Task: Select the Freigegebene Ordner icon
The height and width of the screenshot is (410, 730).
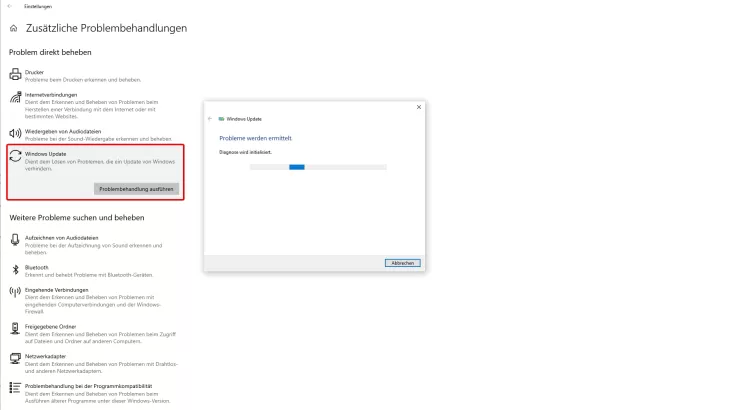Action: (15, 328)
